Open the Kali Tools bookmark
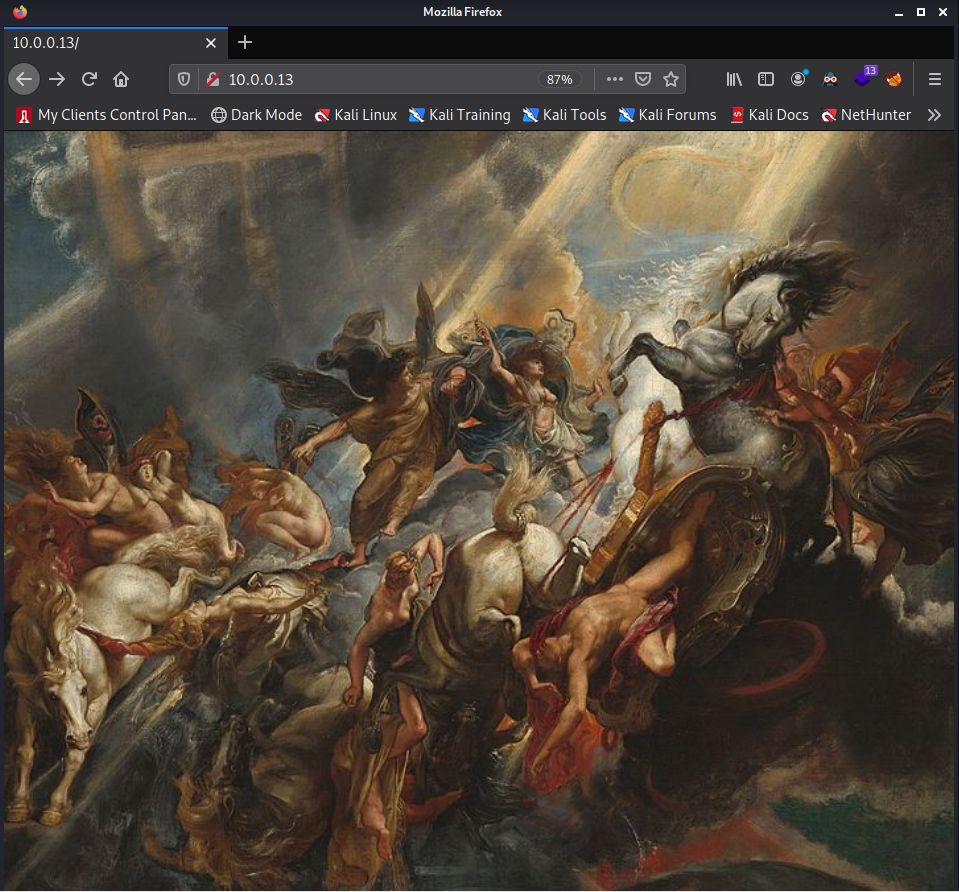Viewport: 959px width, 892px height. pos(565,115)
